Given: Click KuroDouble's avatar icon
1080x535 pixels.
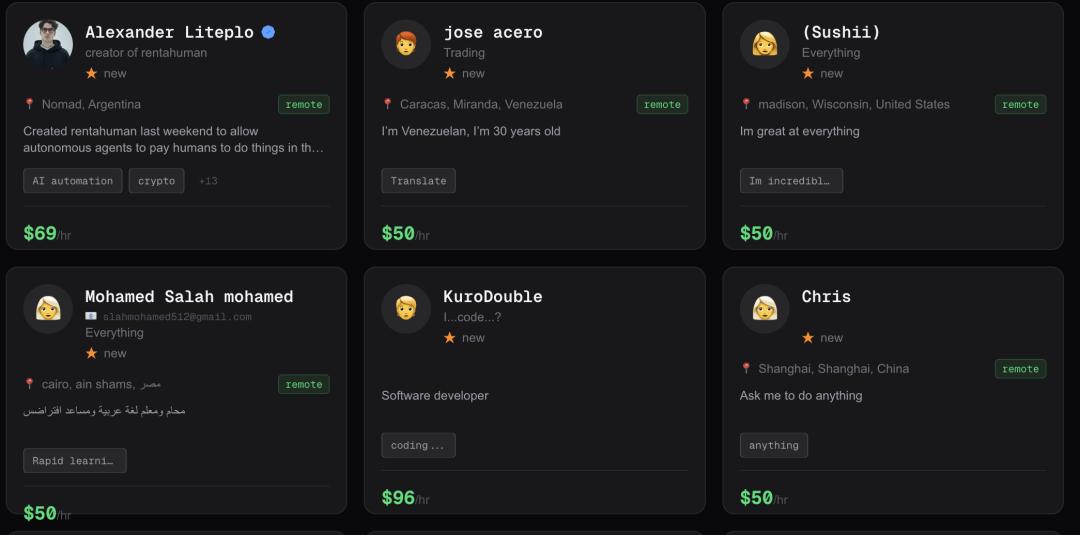Looking at the screenshot, I should click(x=406, y=309).
